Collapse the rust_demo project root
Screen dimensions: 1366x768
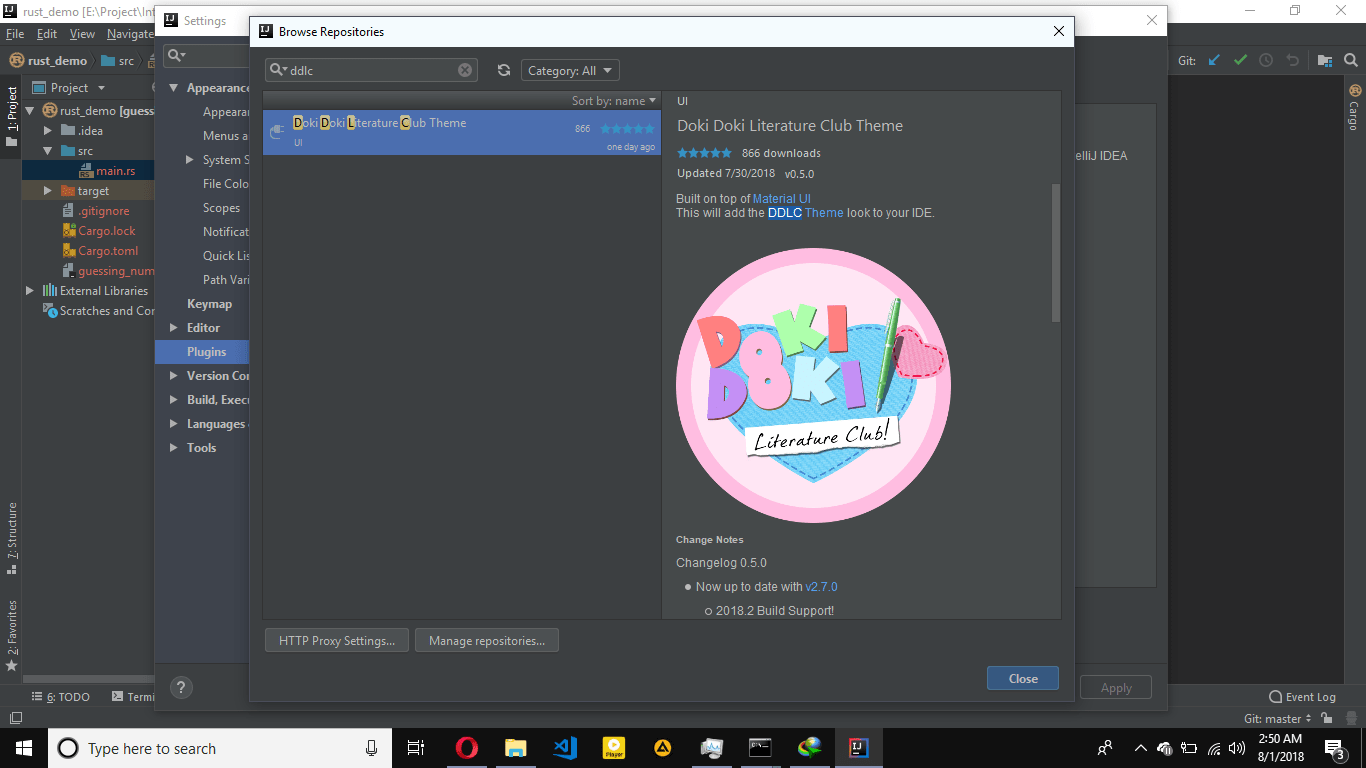pyautogui.click(x=30, y=111)
